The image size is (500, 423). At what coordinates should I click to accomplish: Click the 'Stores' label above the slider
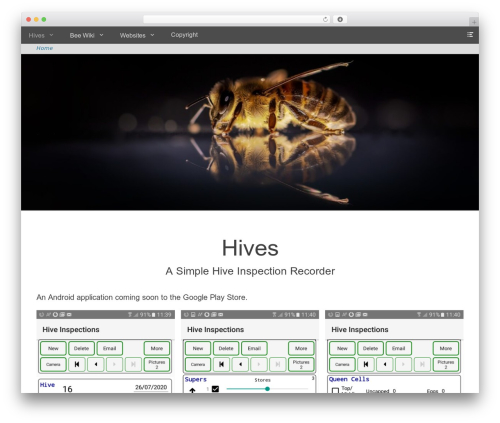tap(262, 380)
